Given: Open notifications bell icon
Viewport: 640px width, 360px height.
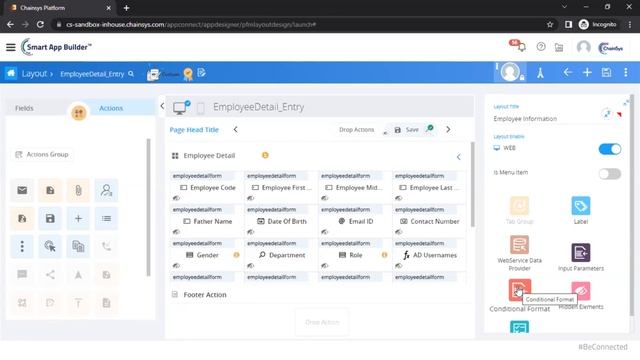Looking at the screenshot, I should [521, 47].
